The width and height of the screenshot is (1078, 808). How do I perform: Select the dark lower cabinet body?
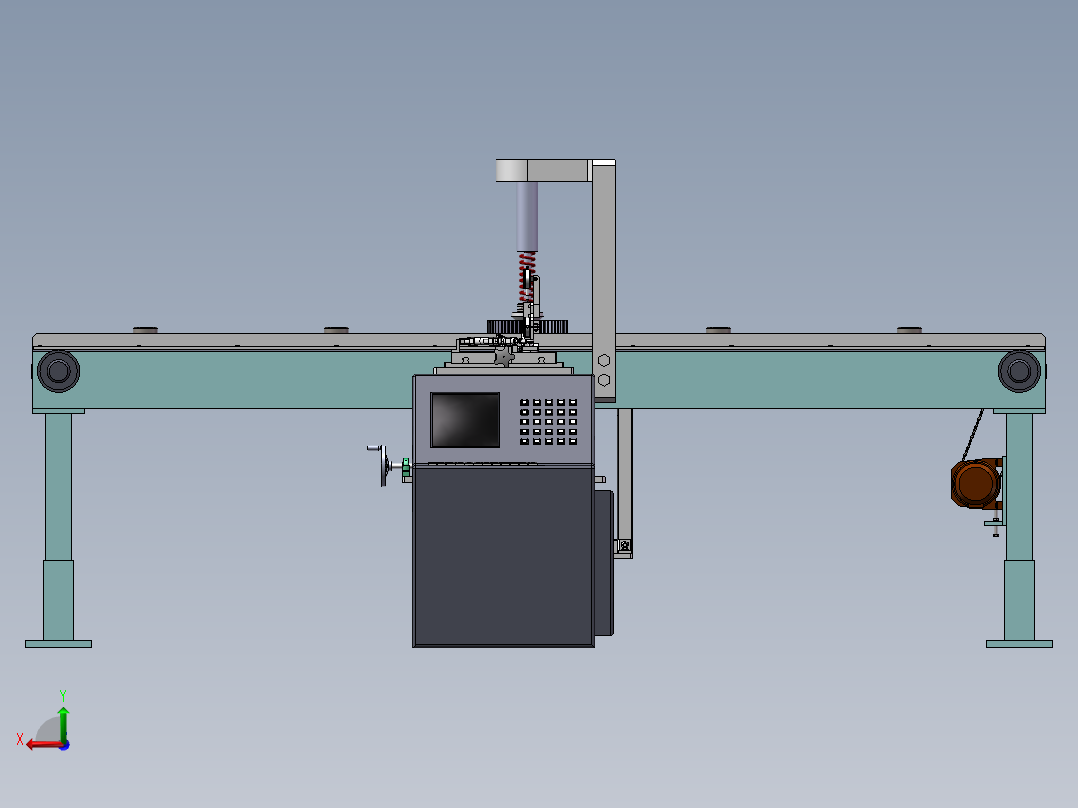503,556
